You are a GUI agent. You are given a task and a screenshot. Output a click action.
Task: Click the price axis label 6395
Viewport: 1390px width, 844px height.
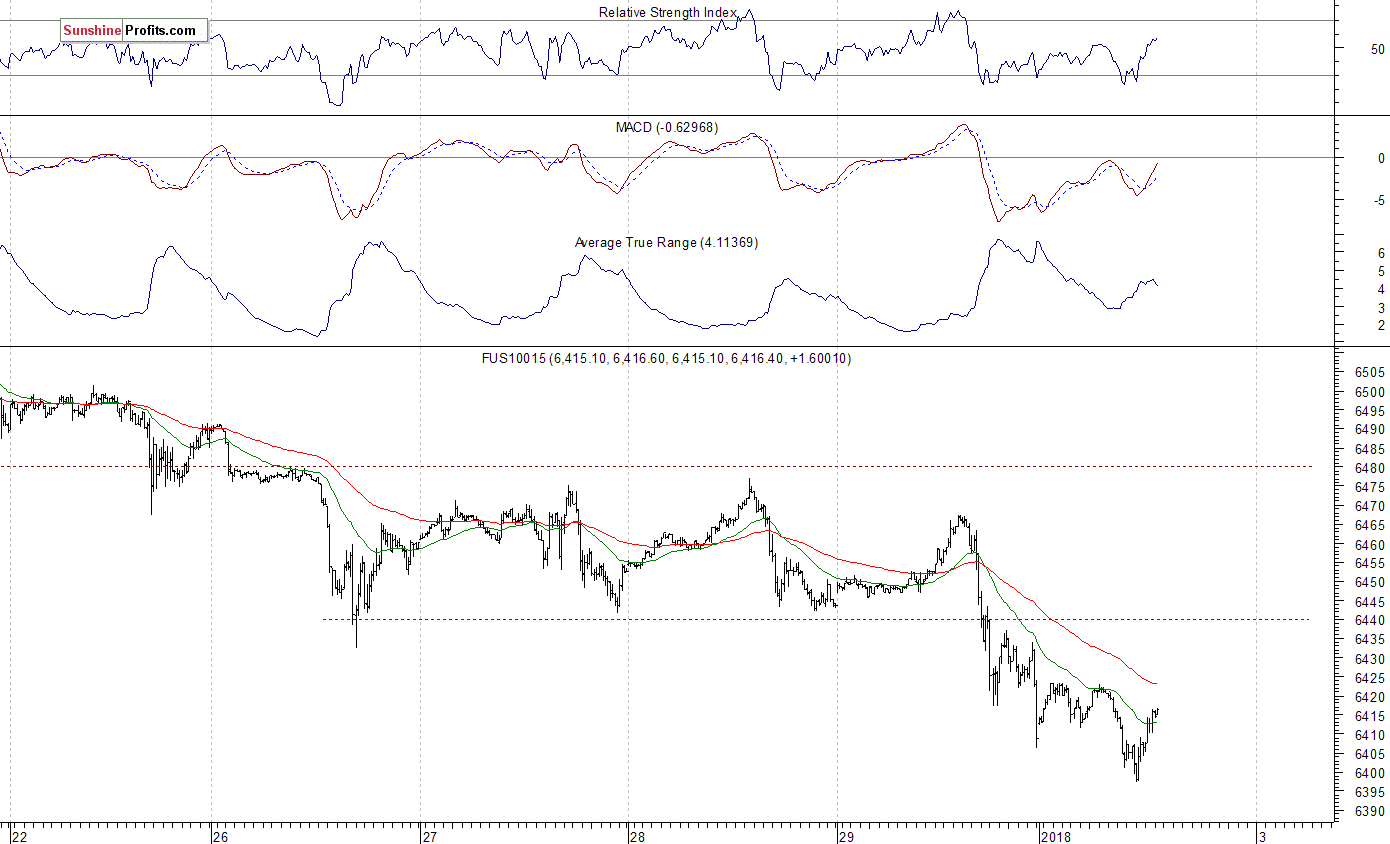[x=1370, y=792]
